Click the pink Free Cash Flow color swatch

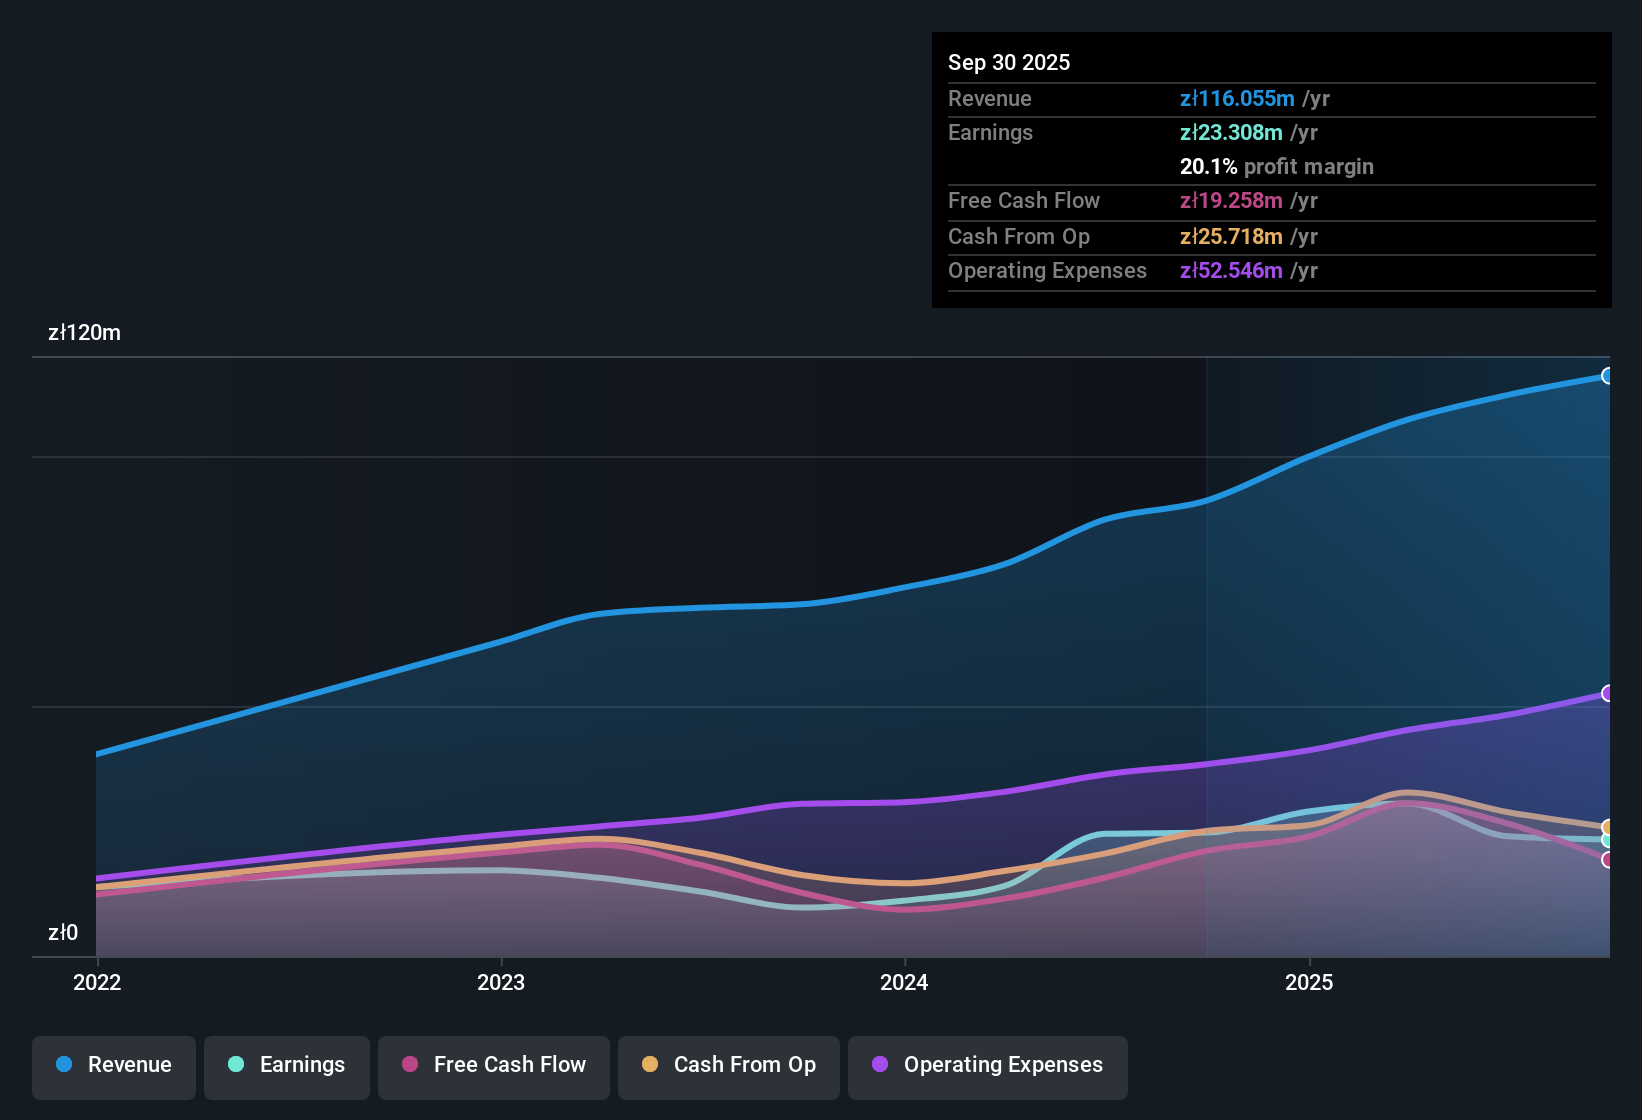(x=409, y=1065)
